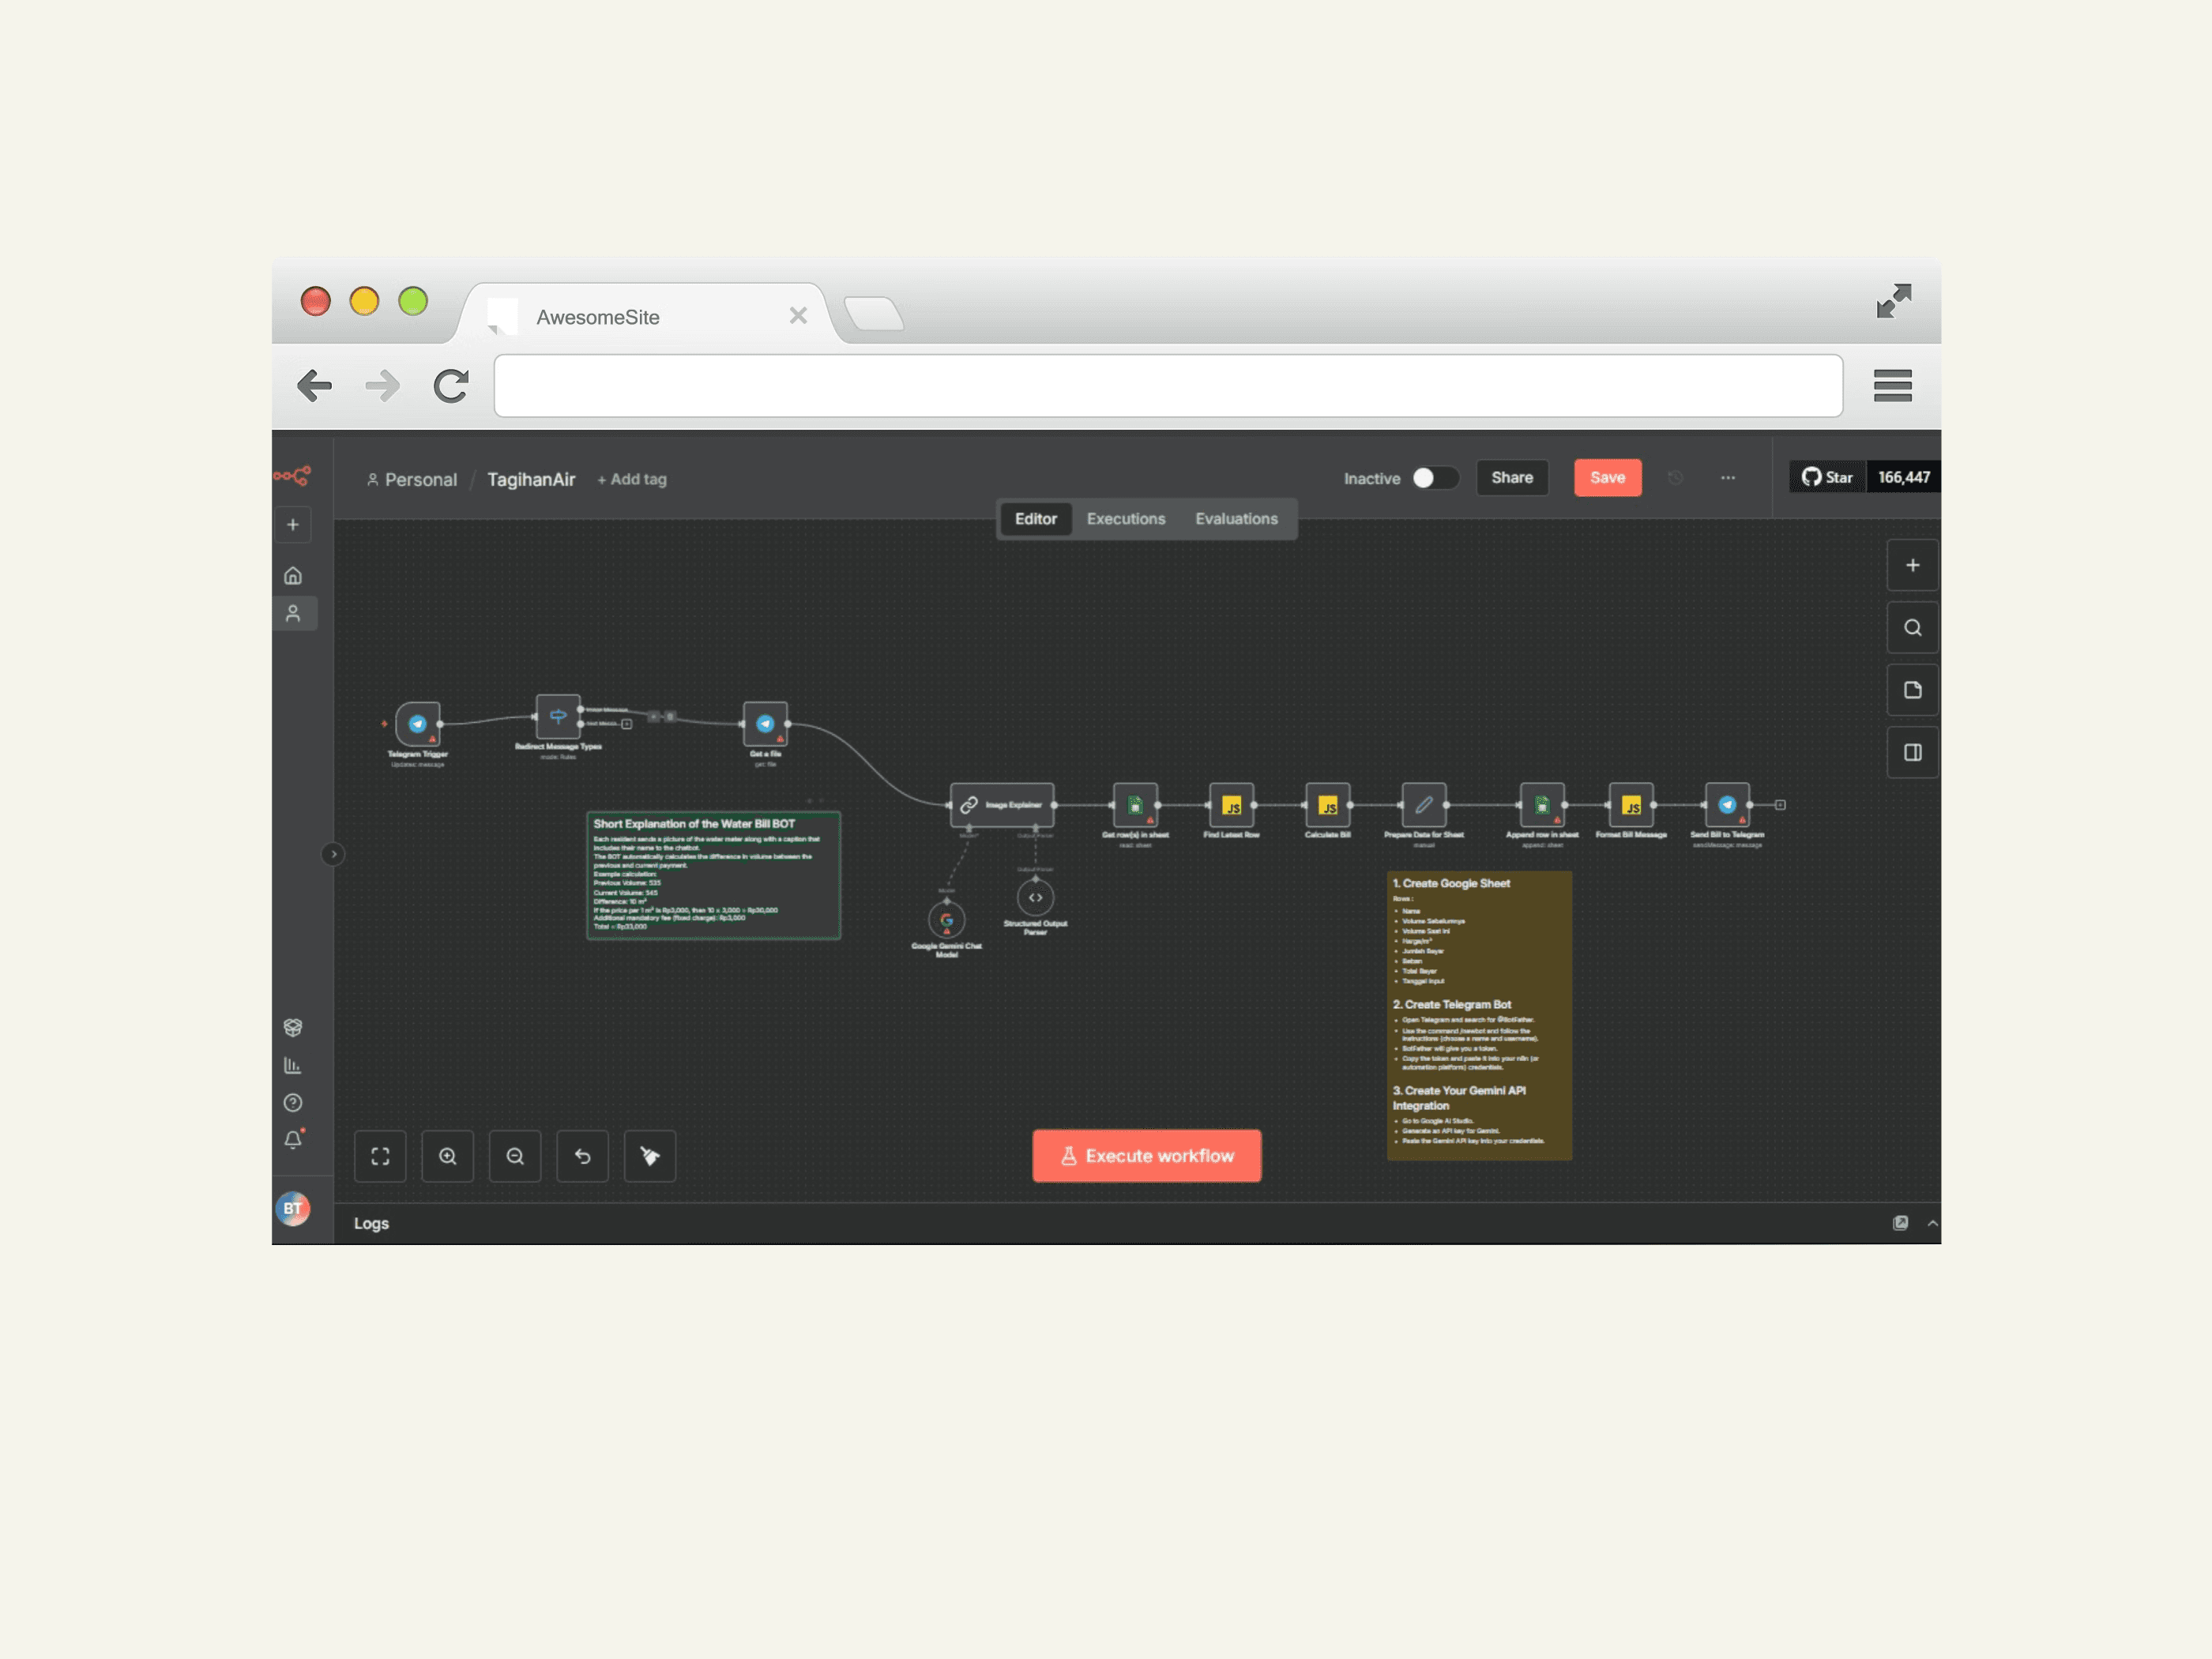Toggle the workflow from Inactive to Active

click(x=1435, y=478)
